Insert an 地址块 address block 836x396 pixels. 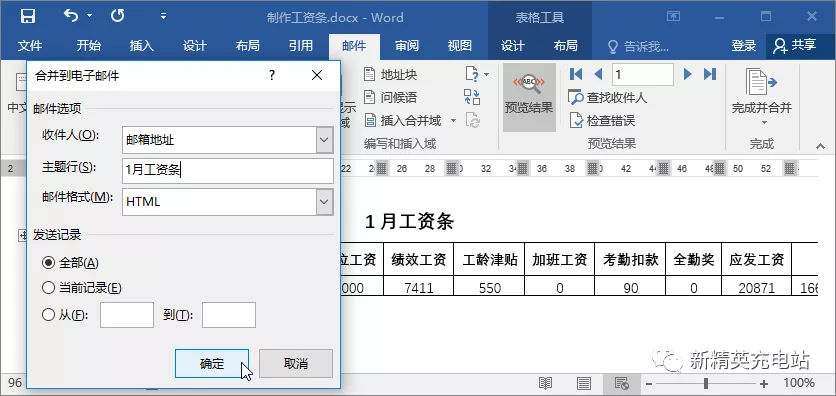click(390, 75)
